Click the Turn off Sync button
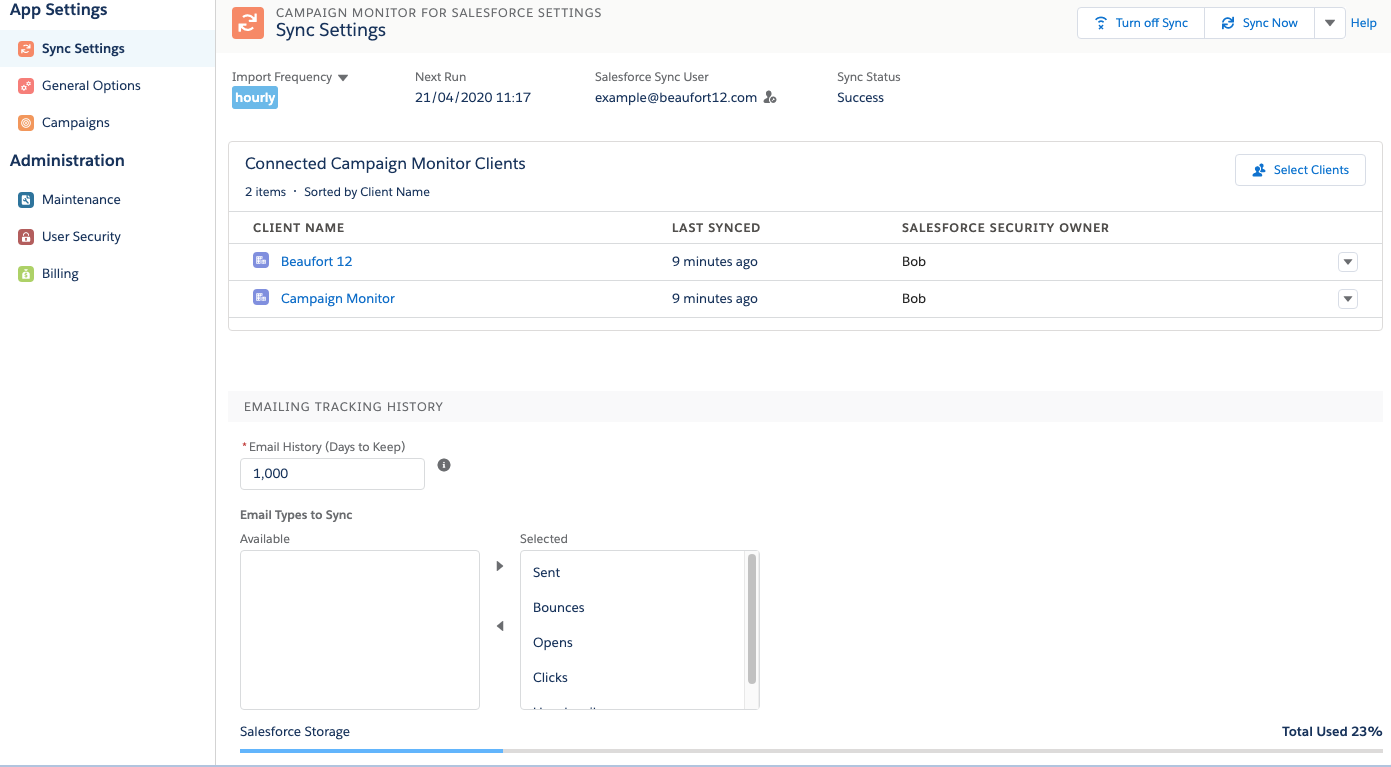The image size is (1391, 767). pyautogui.click(x=1141, y=23)
